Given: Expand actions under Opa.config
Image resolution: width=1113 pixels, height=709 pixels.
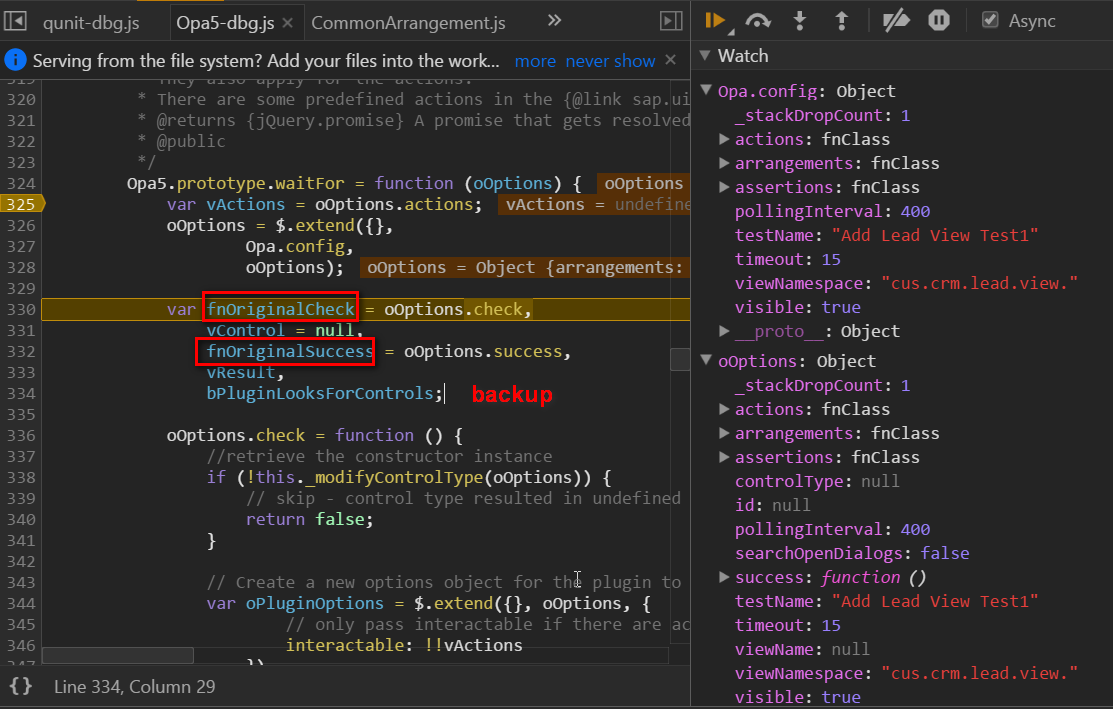Looking at the screenshot, I should coord(724,139).
